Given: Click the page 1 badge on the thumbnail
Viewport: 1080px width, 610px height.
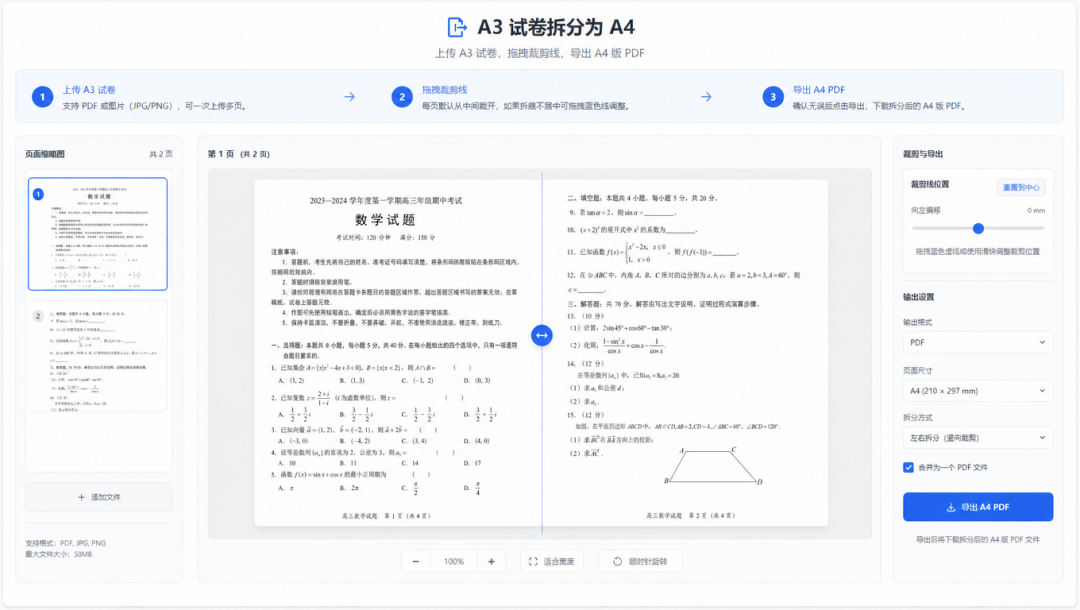Looking at the screenshot, I should [39, 194].
